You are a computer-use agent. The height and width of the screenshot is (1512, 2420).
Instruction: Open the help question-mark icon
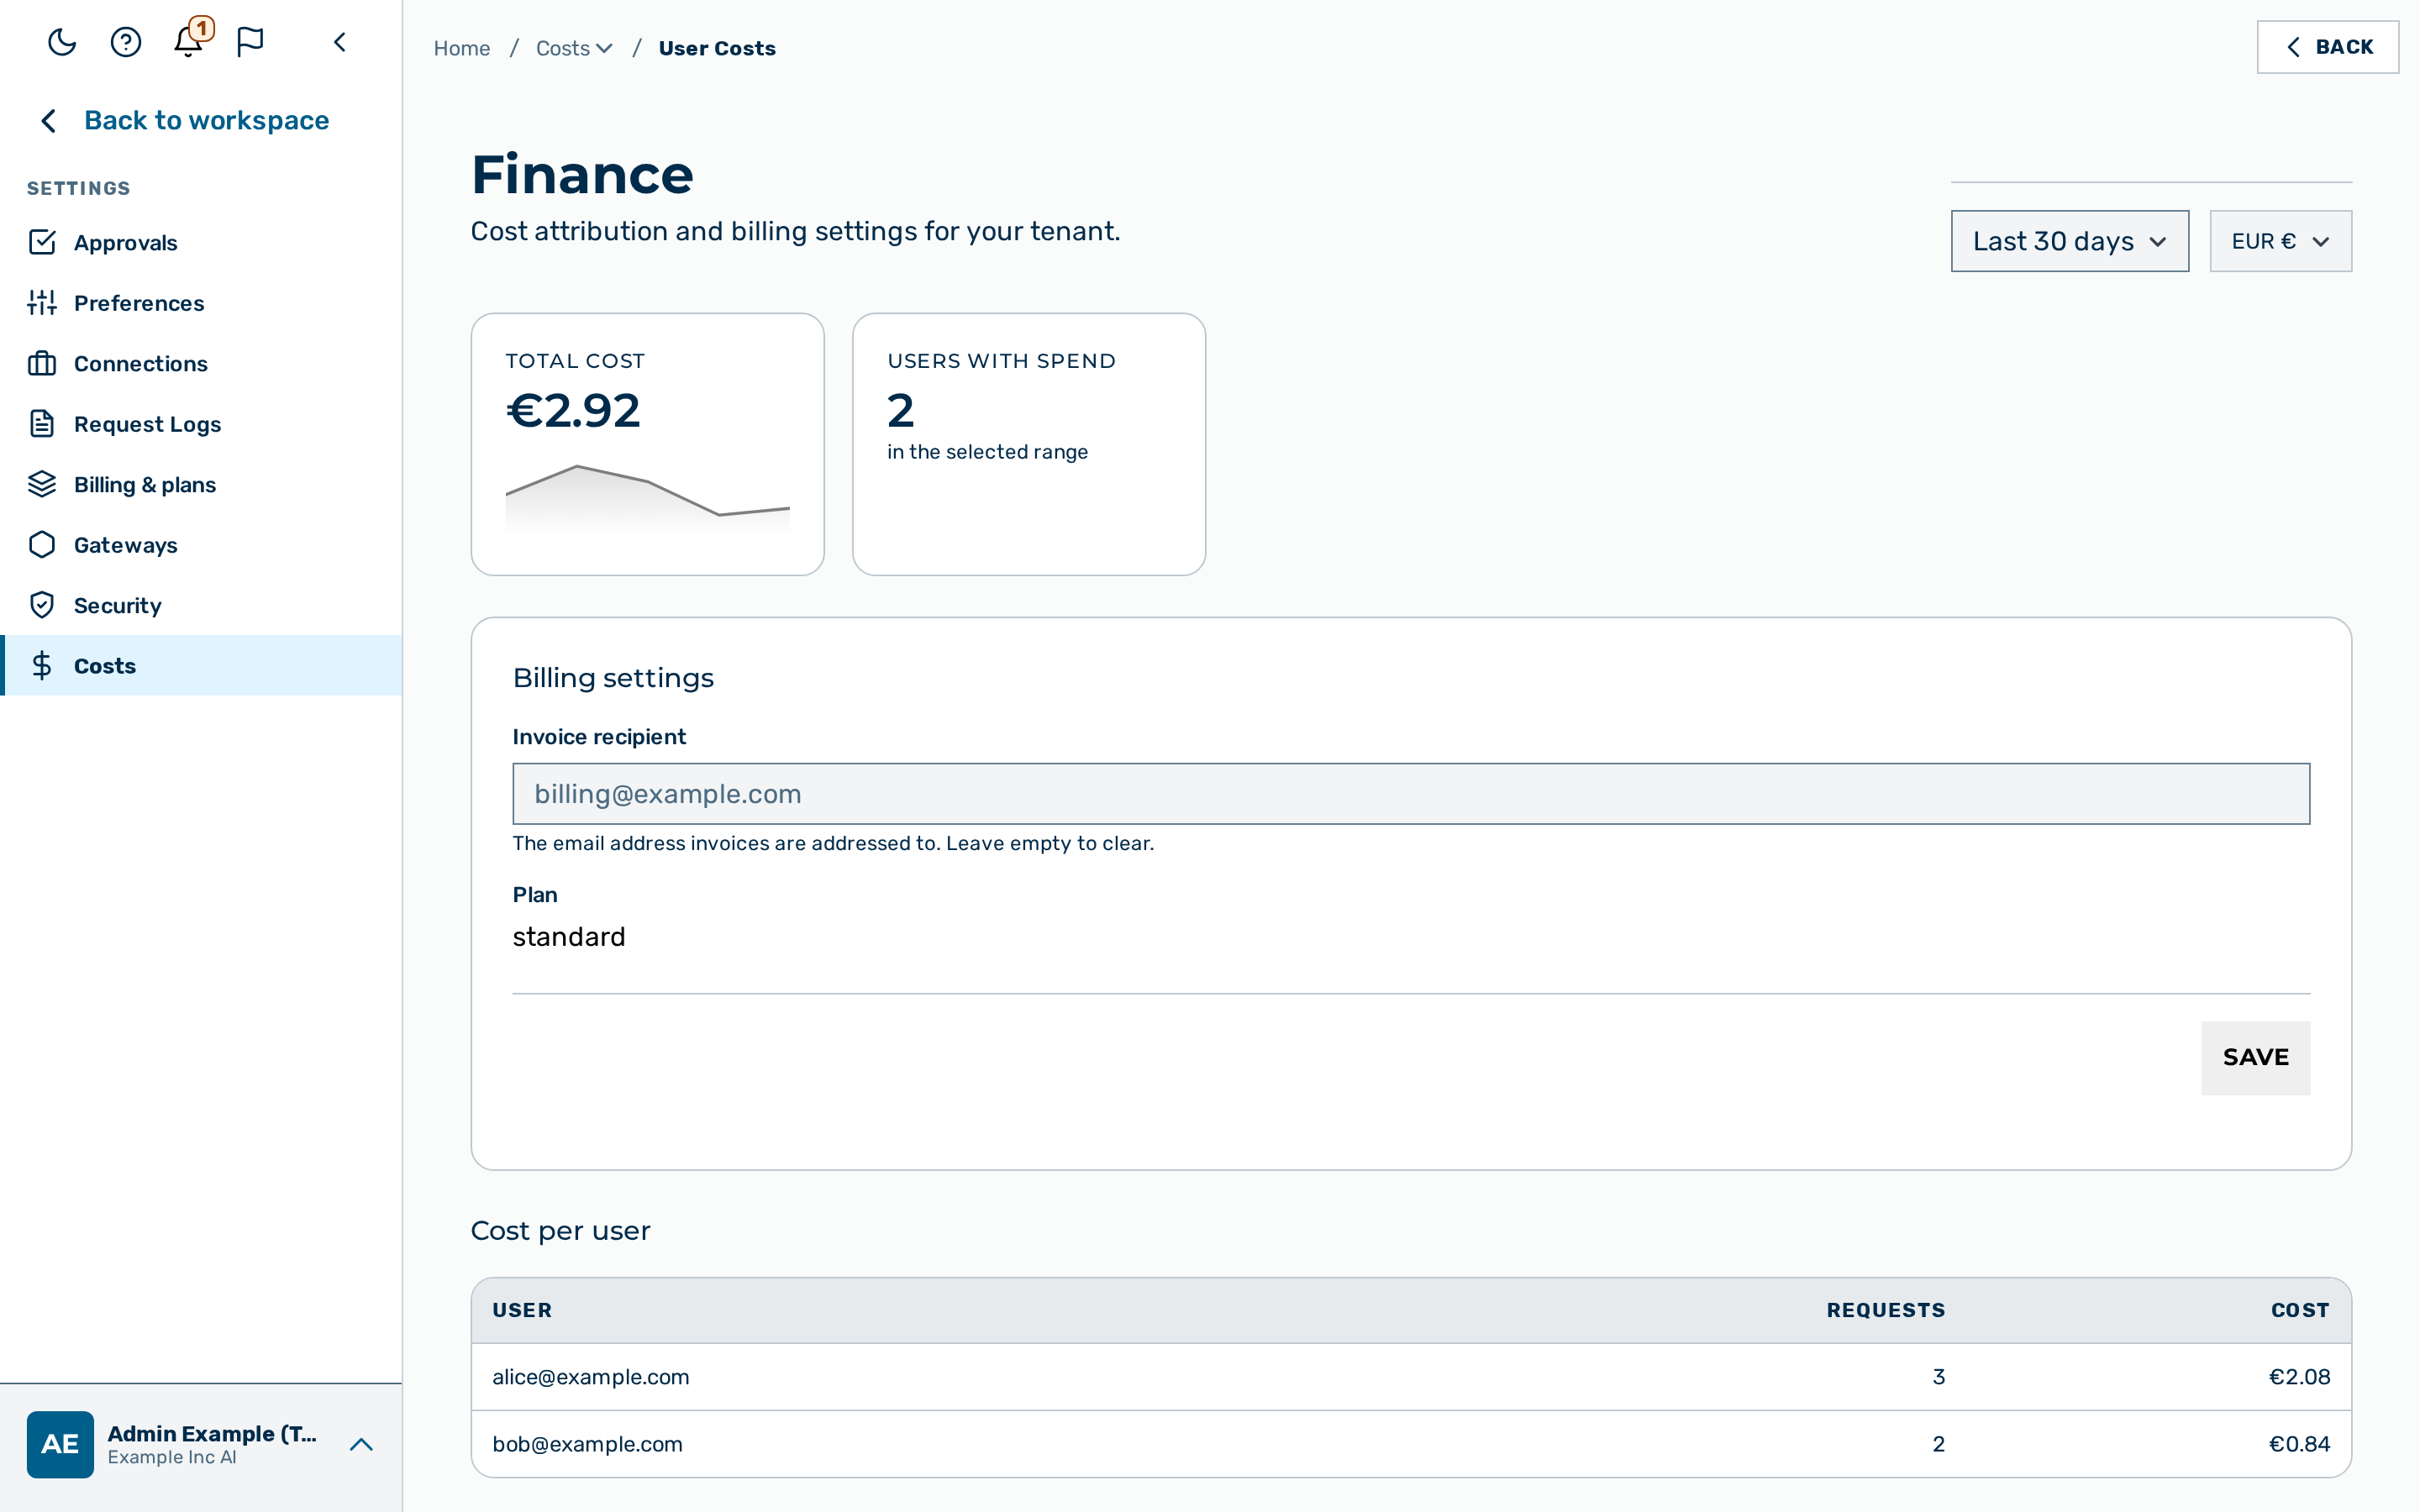coord(126,42)
